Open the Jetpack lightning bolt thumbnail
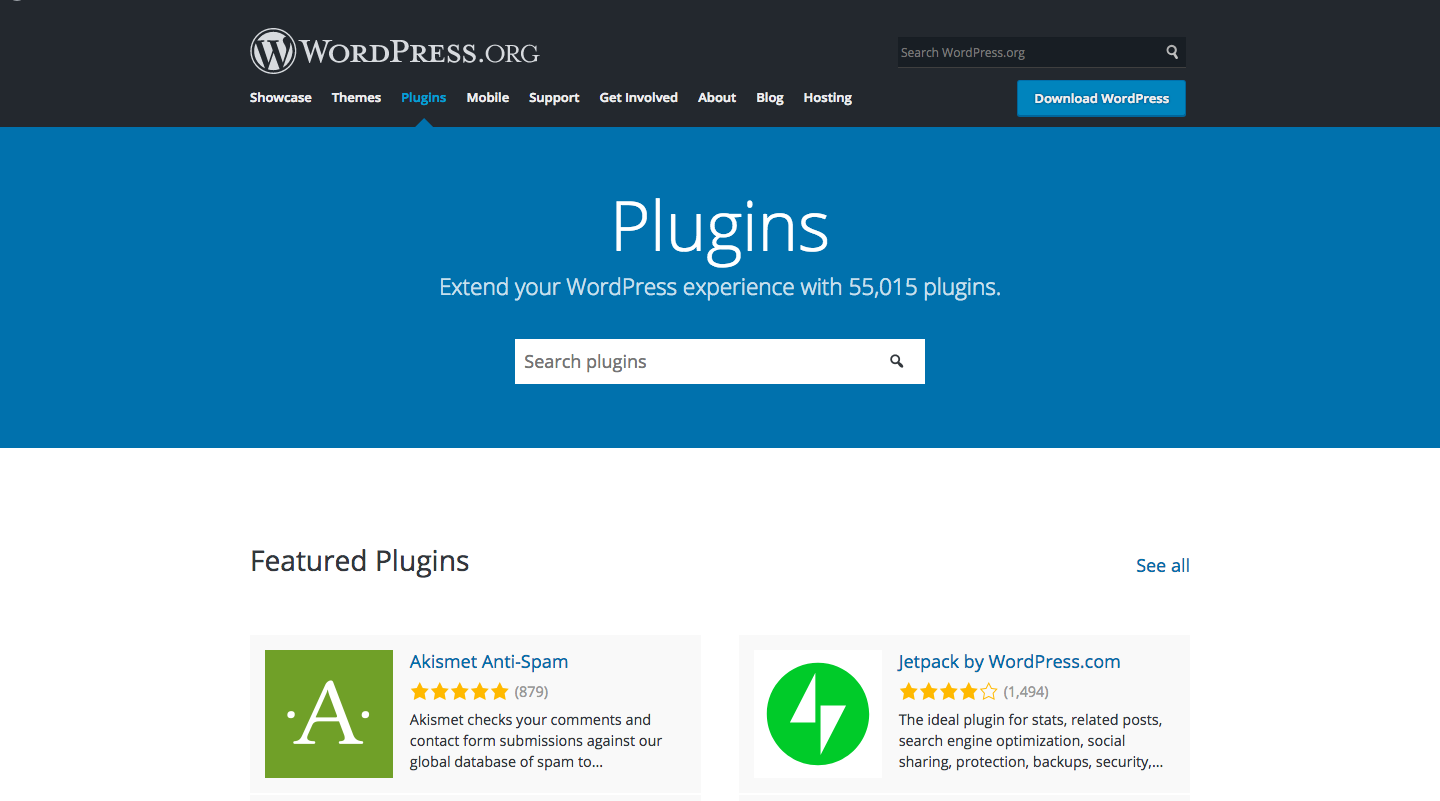 coord(818,714)
